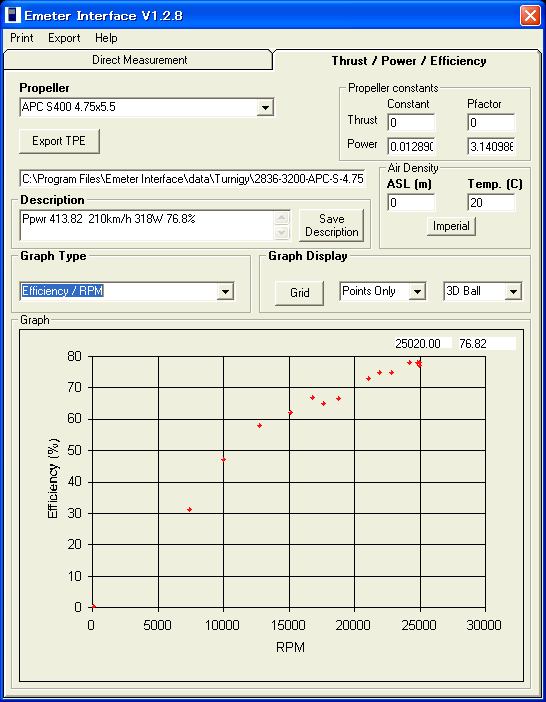Switch to the Direct Measurement tab

click(x=139, y=60)
